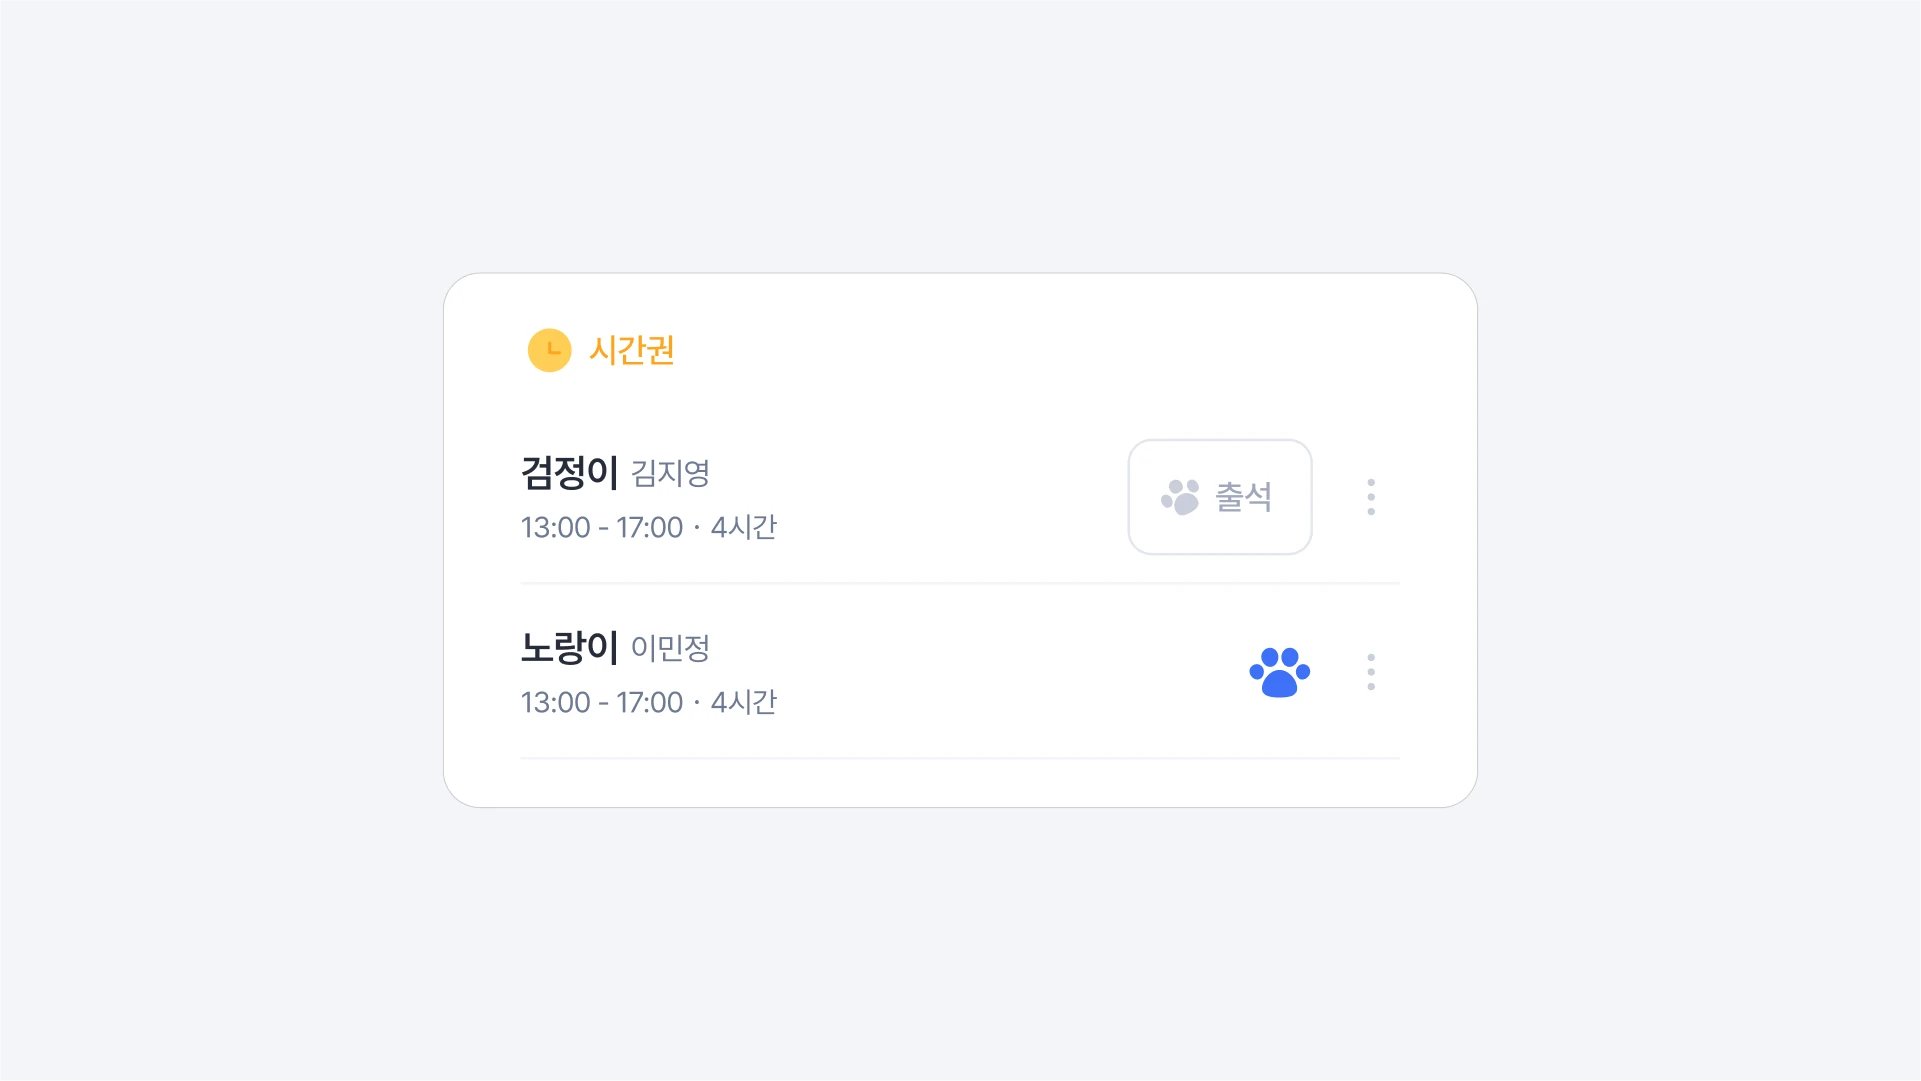This screenshot has width=1921, height=1081.
Task: Click owner name 김지영
Action: [670, 473]
